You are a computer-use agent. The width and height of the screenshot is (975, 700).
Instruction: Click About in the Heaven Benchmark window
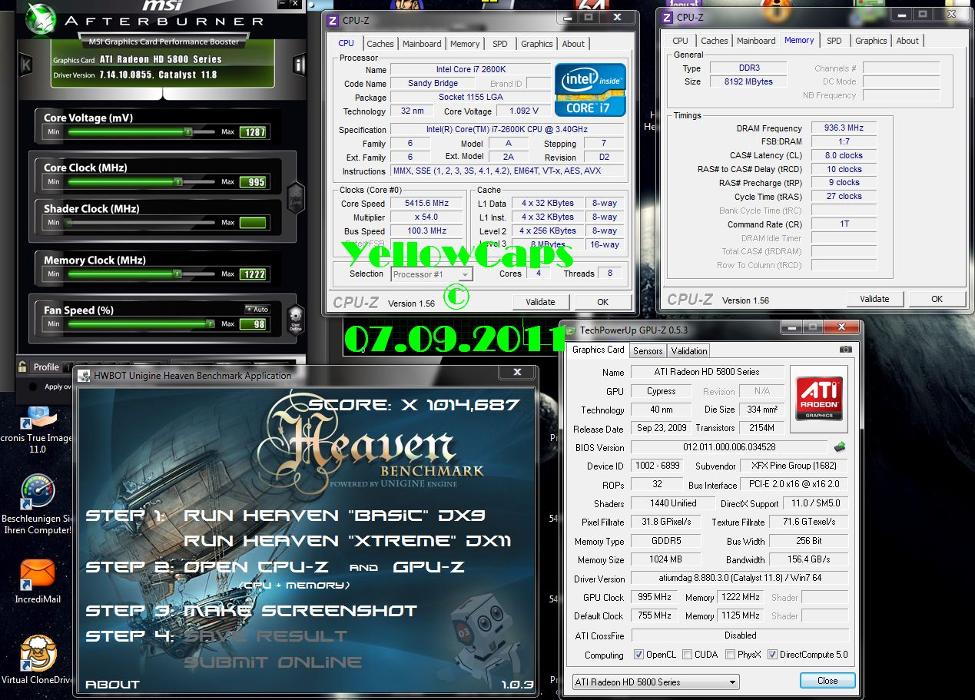113,684
